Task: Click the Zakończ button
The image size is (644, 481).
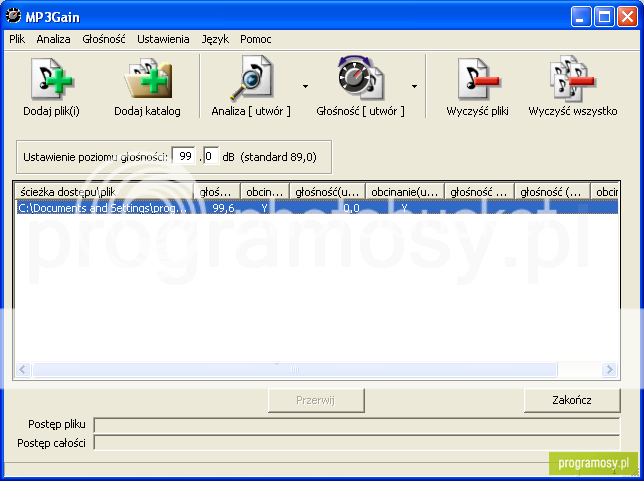Action: 572,400
